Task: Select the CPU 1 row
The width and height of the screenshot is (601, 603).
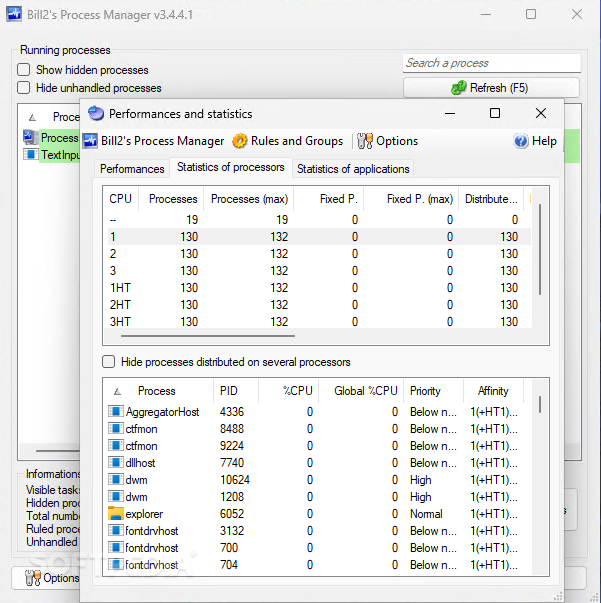Action: coord(319,237)
